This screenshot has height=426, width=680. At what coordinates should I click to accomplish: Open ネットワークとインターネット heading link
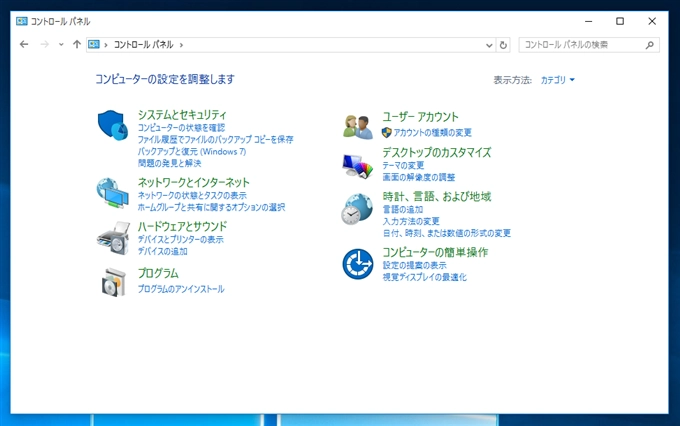pyautogui.click(x=193, y=182)
